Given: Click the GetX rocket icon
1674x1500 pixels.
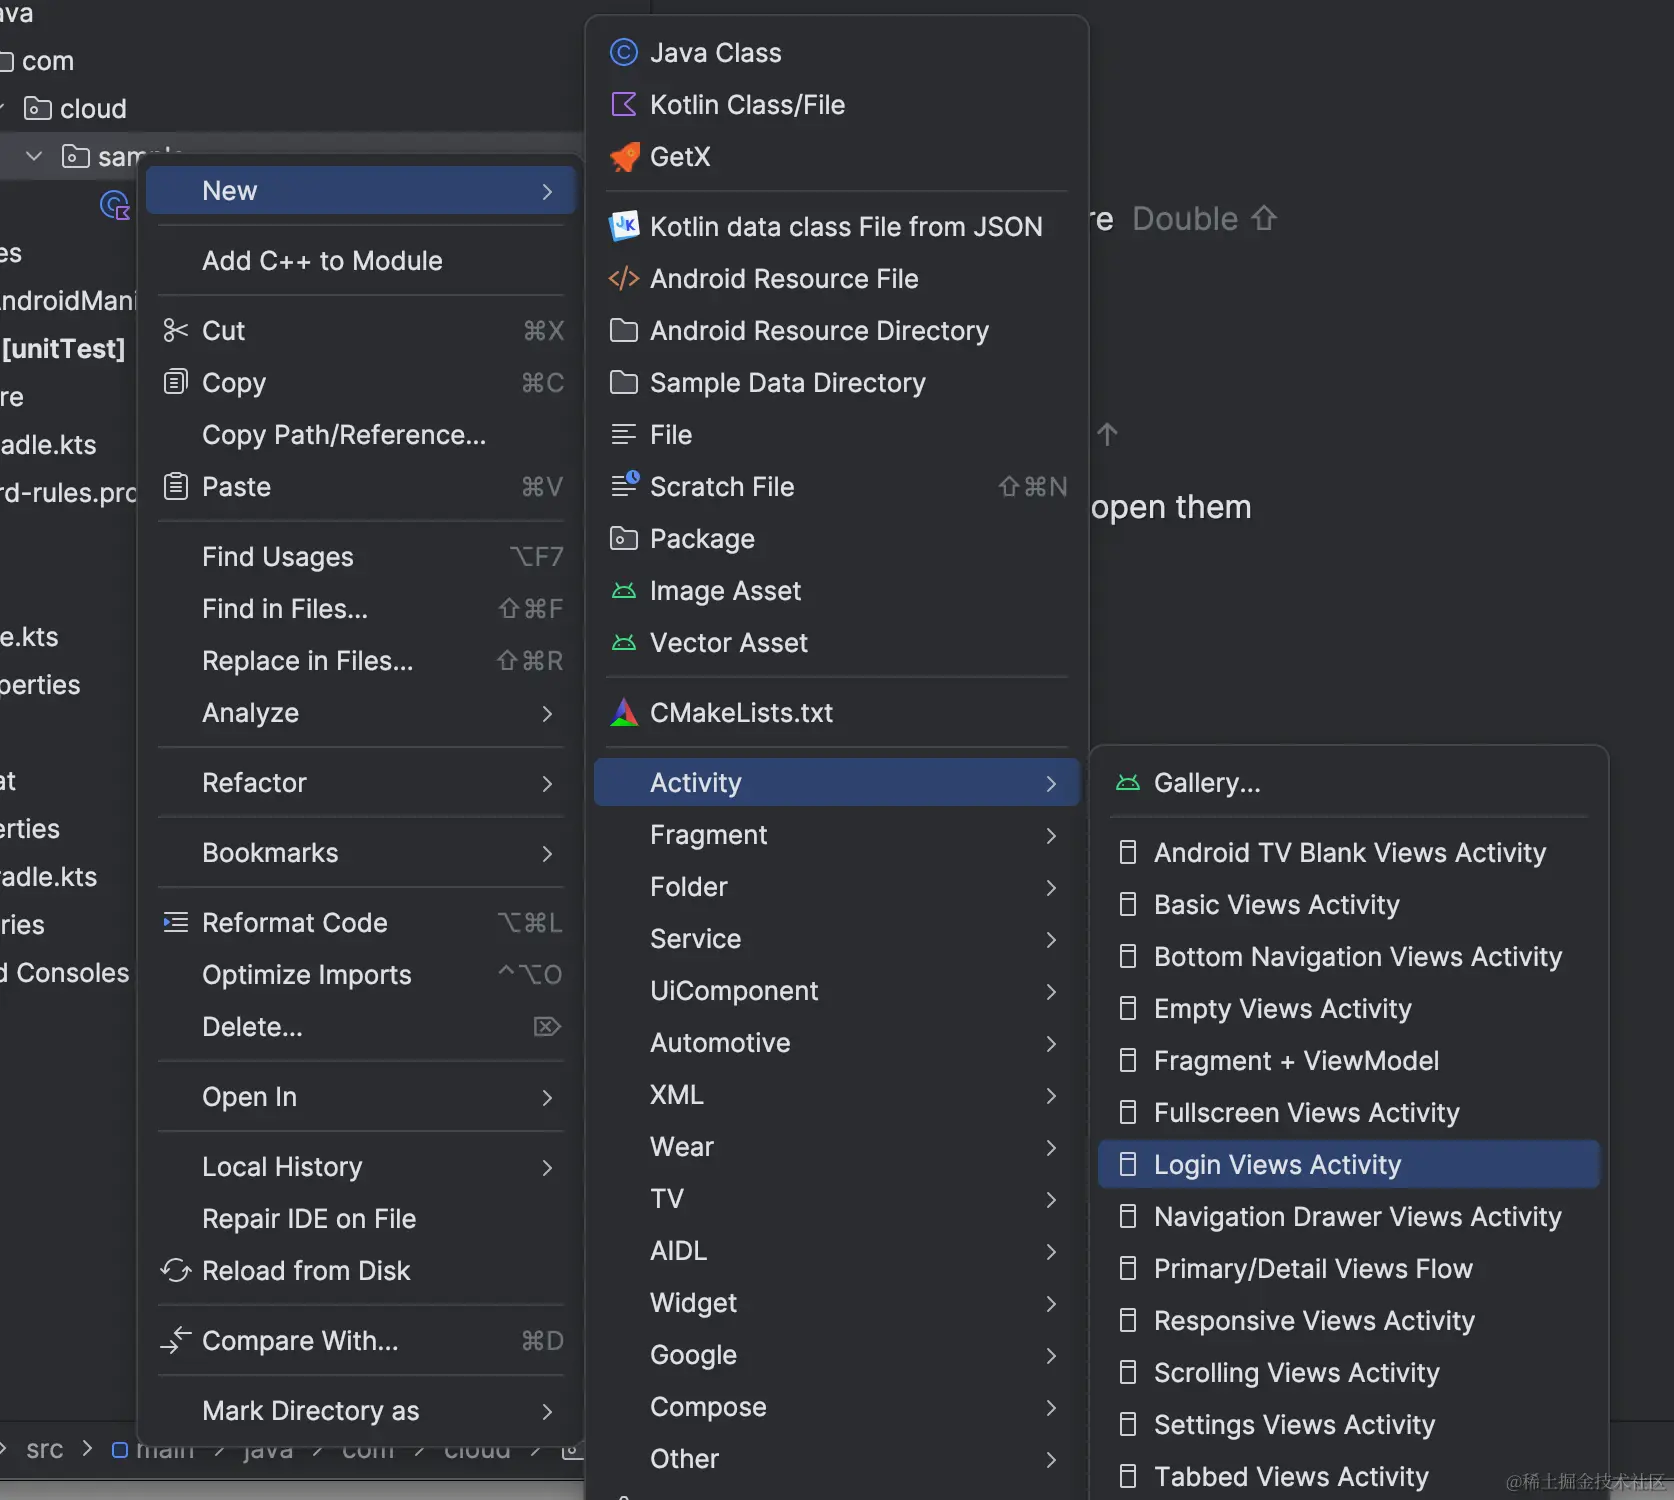Looking at the screenshot, I should [625, 156].
